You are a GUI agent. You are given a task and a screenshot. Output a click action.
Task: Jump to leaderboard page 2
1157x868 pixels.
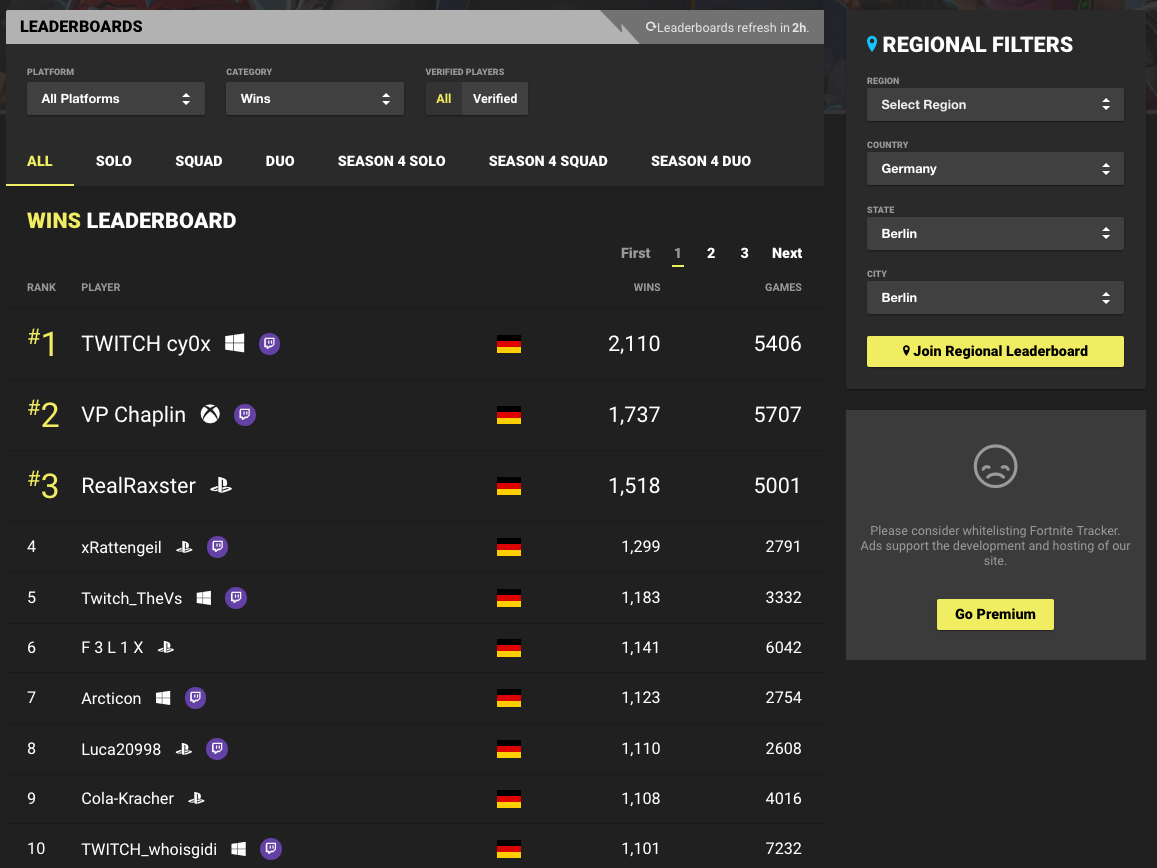pos(711,253)
